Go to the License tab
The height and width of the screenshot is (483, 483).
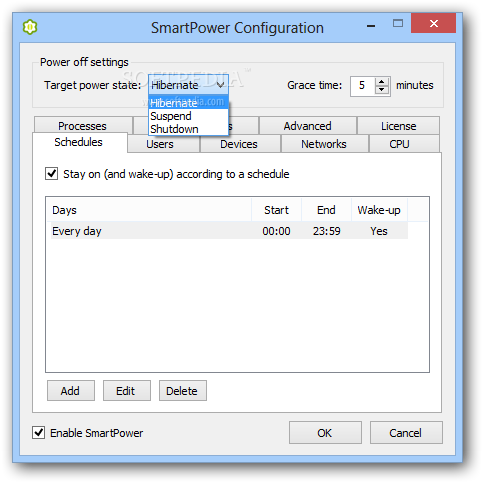(398, 126)
